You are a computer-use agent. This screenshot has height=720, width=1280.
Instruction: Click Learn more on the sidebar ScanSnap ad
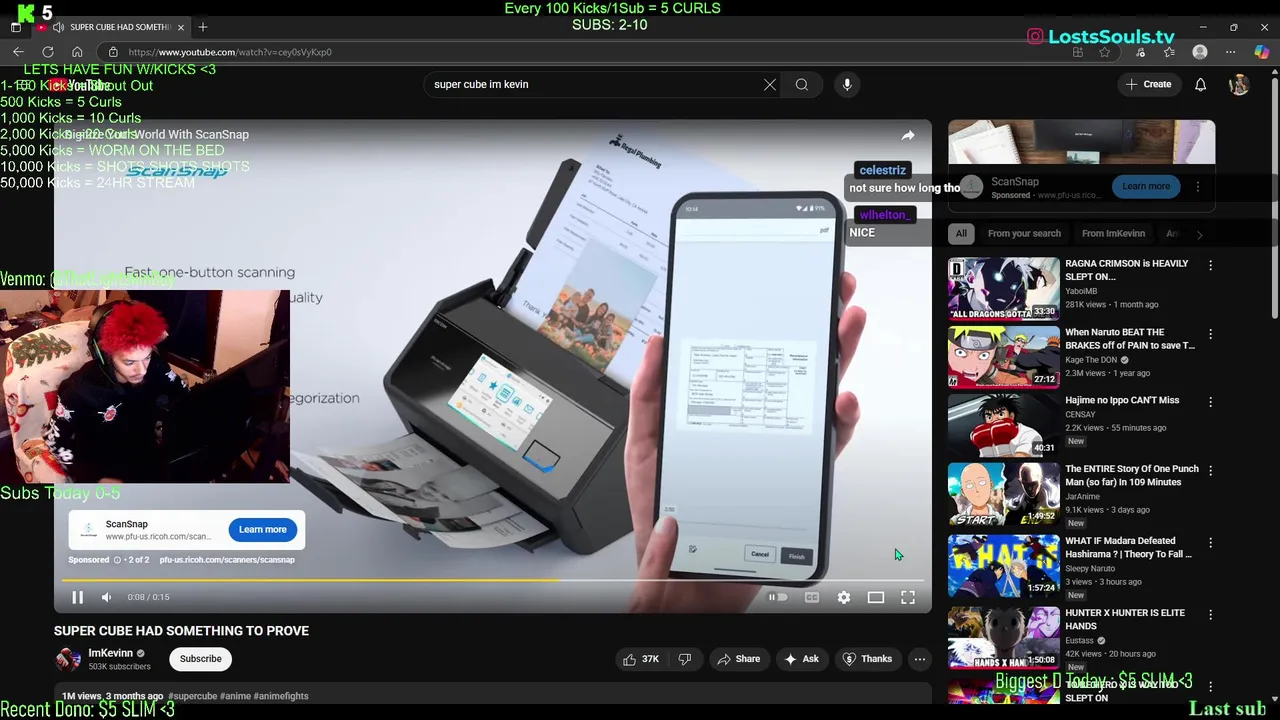(x=1146, y=186)
